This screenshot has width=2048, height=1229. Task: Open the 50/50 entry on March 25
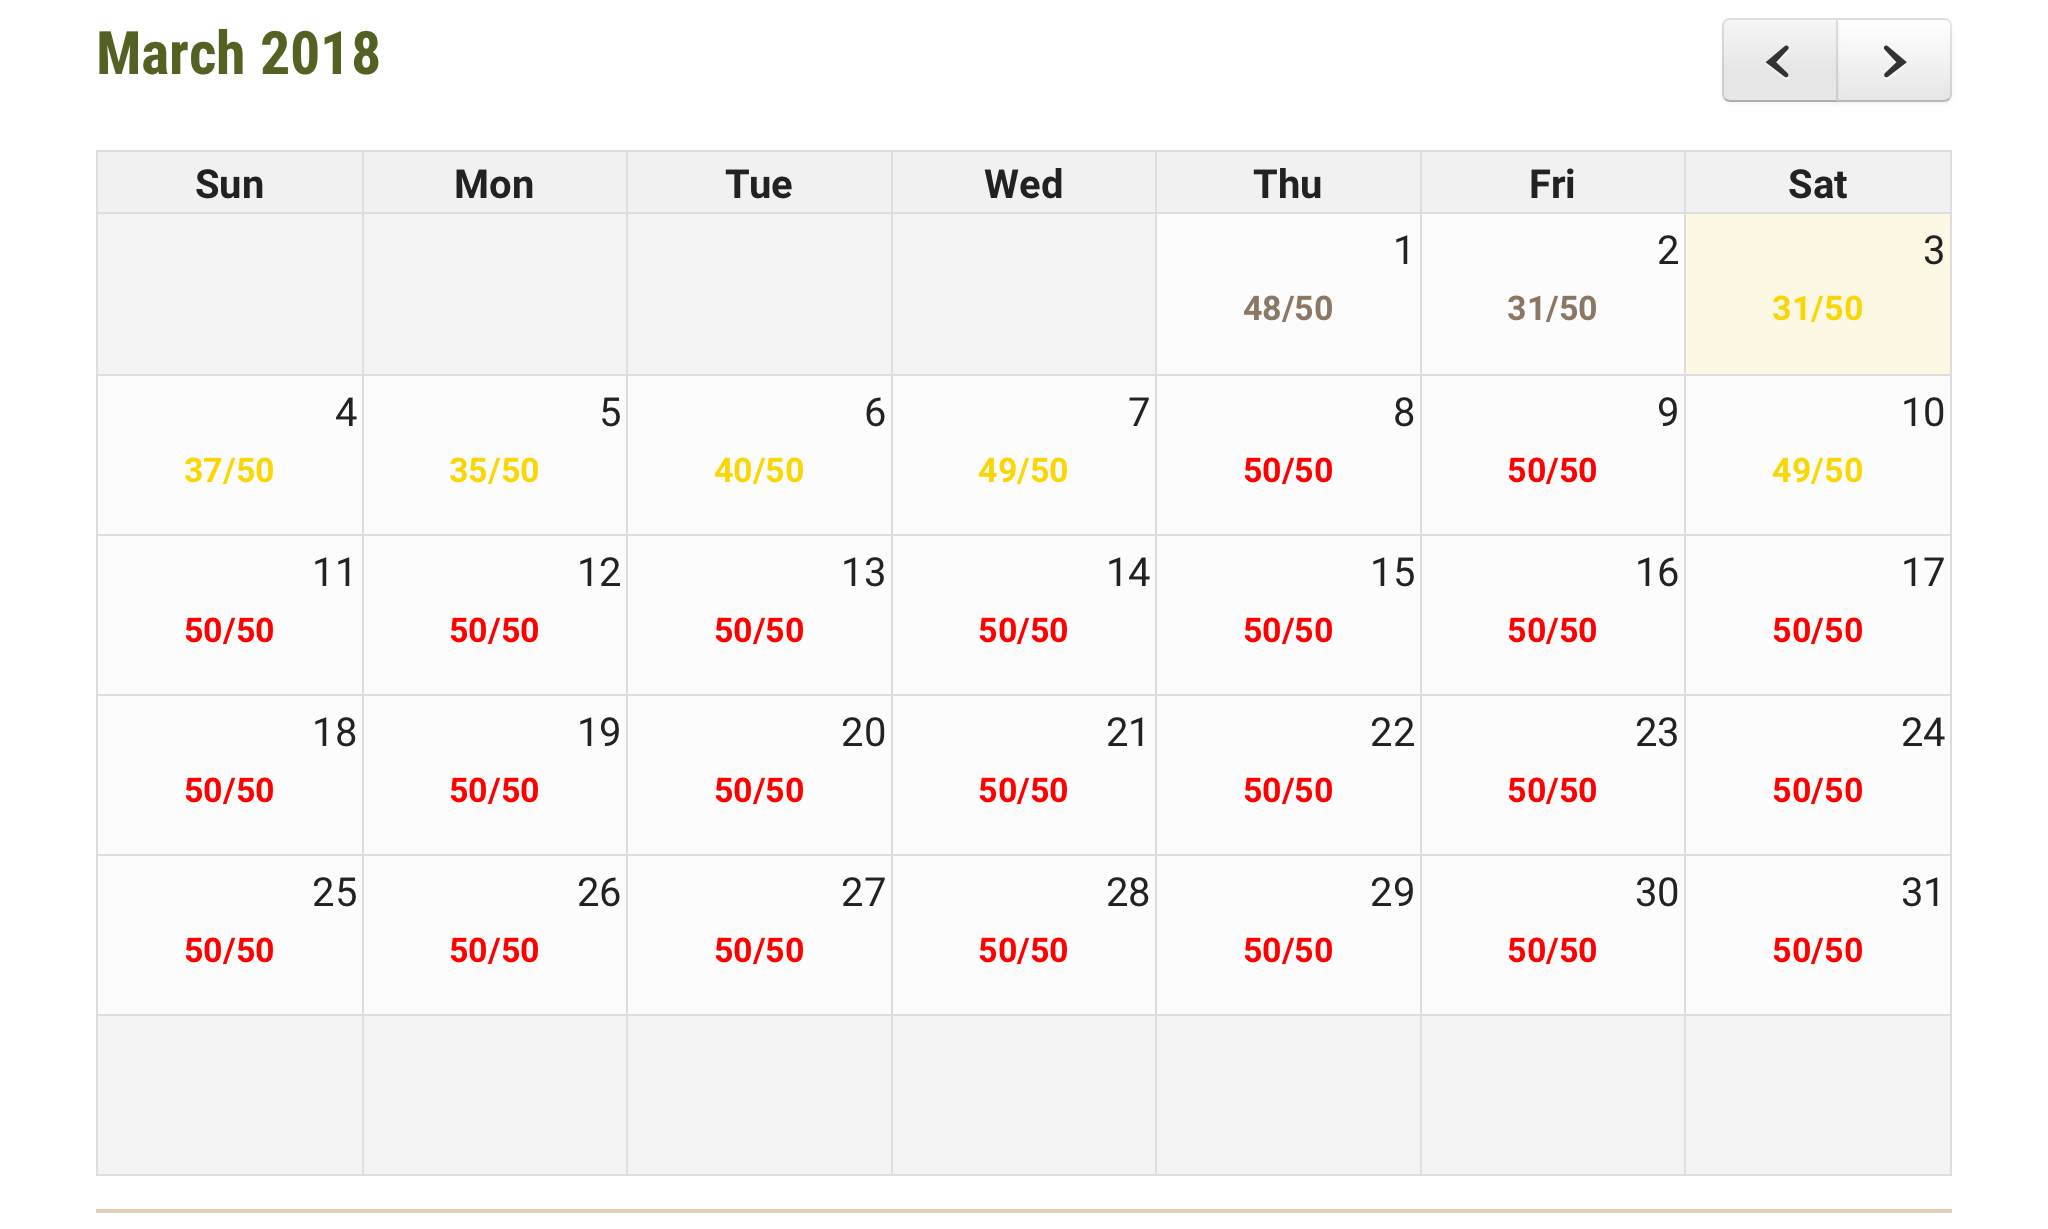click(x=229, y=951)
